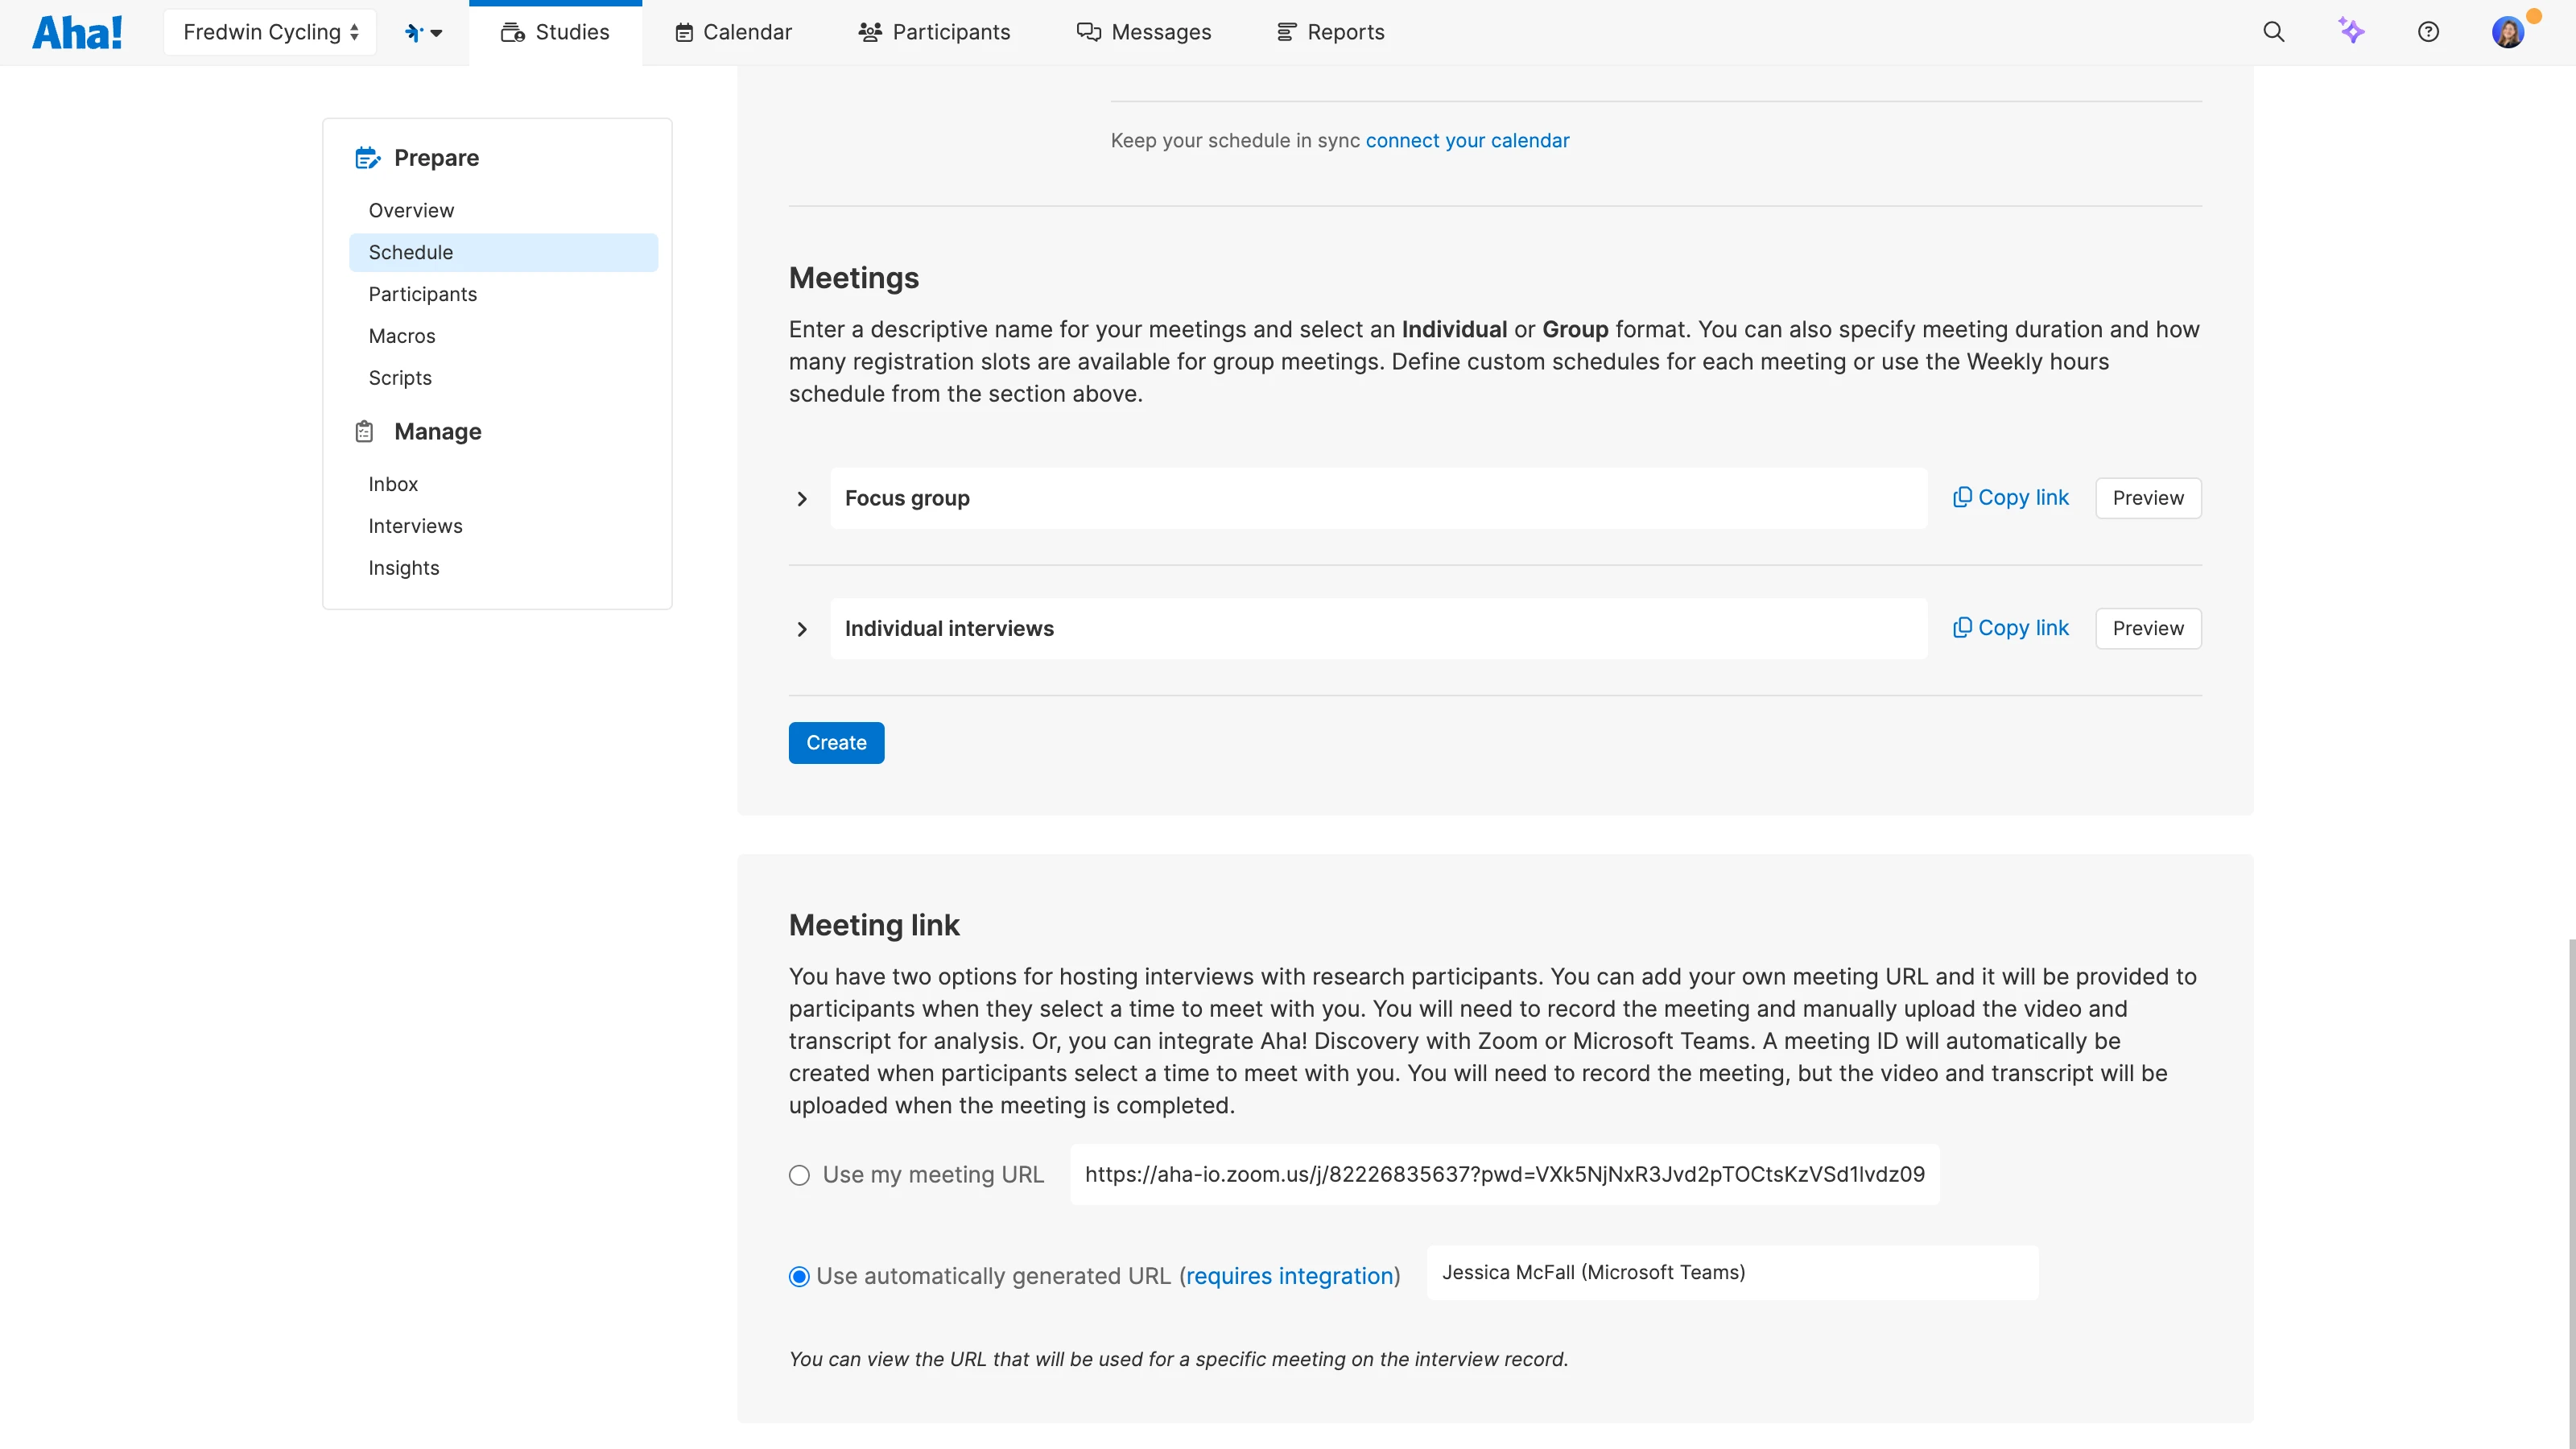Open the search magnifier icon
Viewport: 2576px width, 1449px height.
coord(2273,32)
